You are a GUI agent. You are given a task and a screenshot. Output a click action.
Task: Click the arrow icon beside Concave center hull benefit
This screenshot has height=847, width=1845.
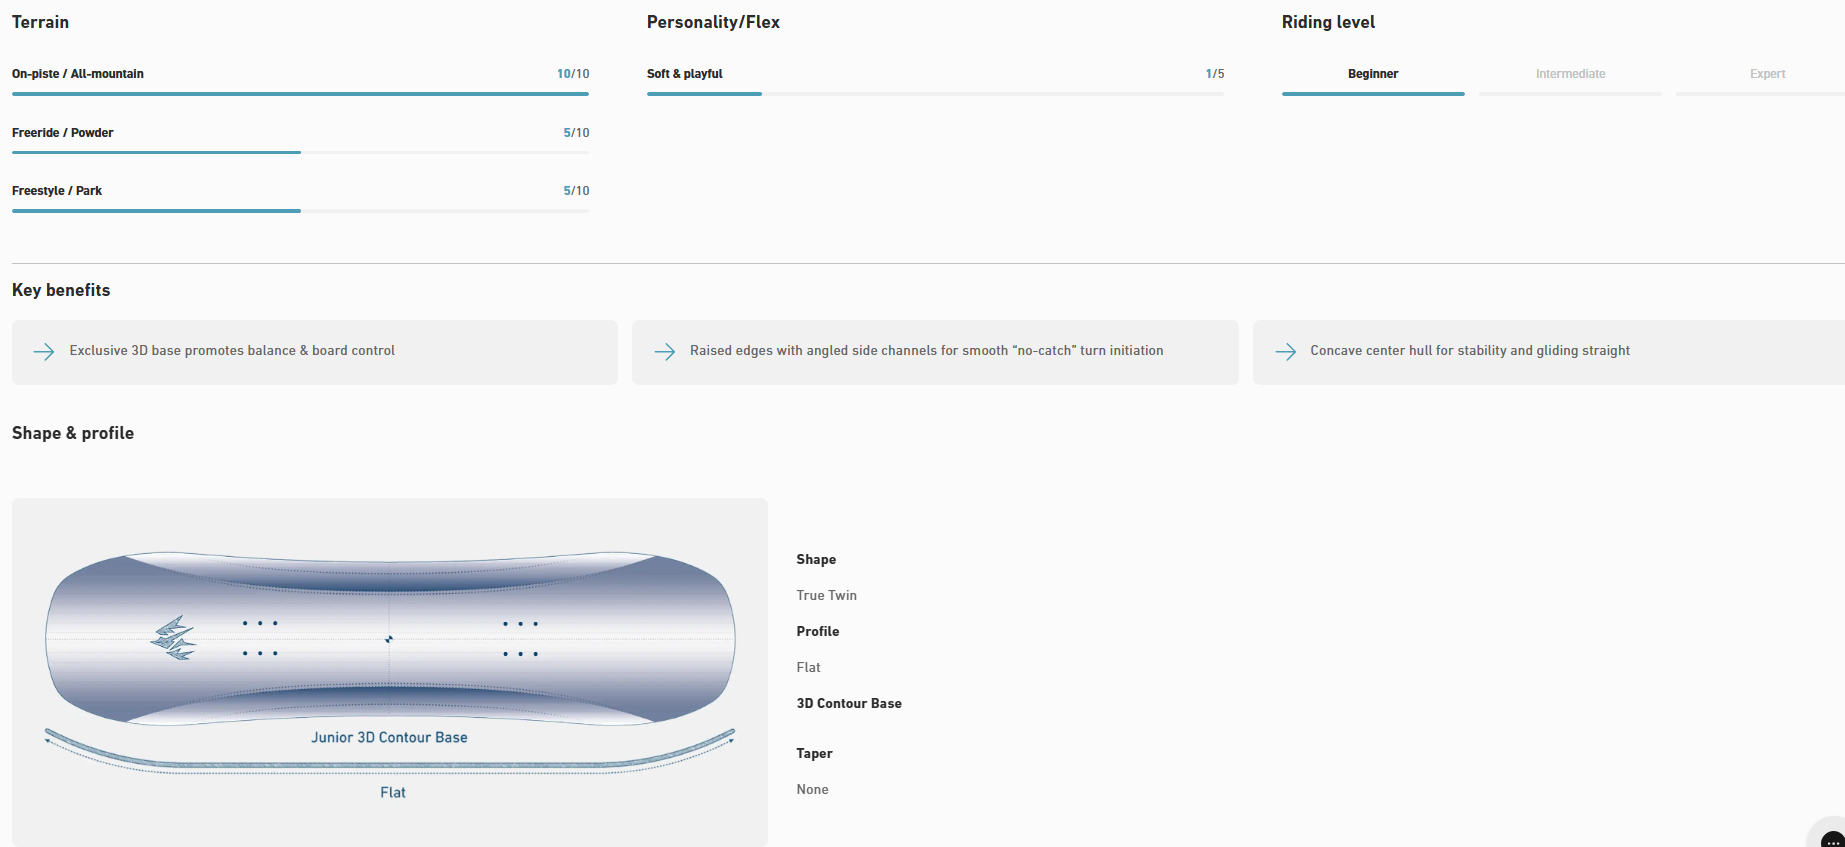pos(1285,351)
